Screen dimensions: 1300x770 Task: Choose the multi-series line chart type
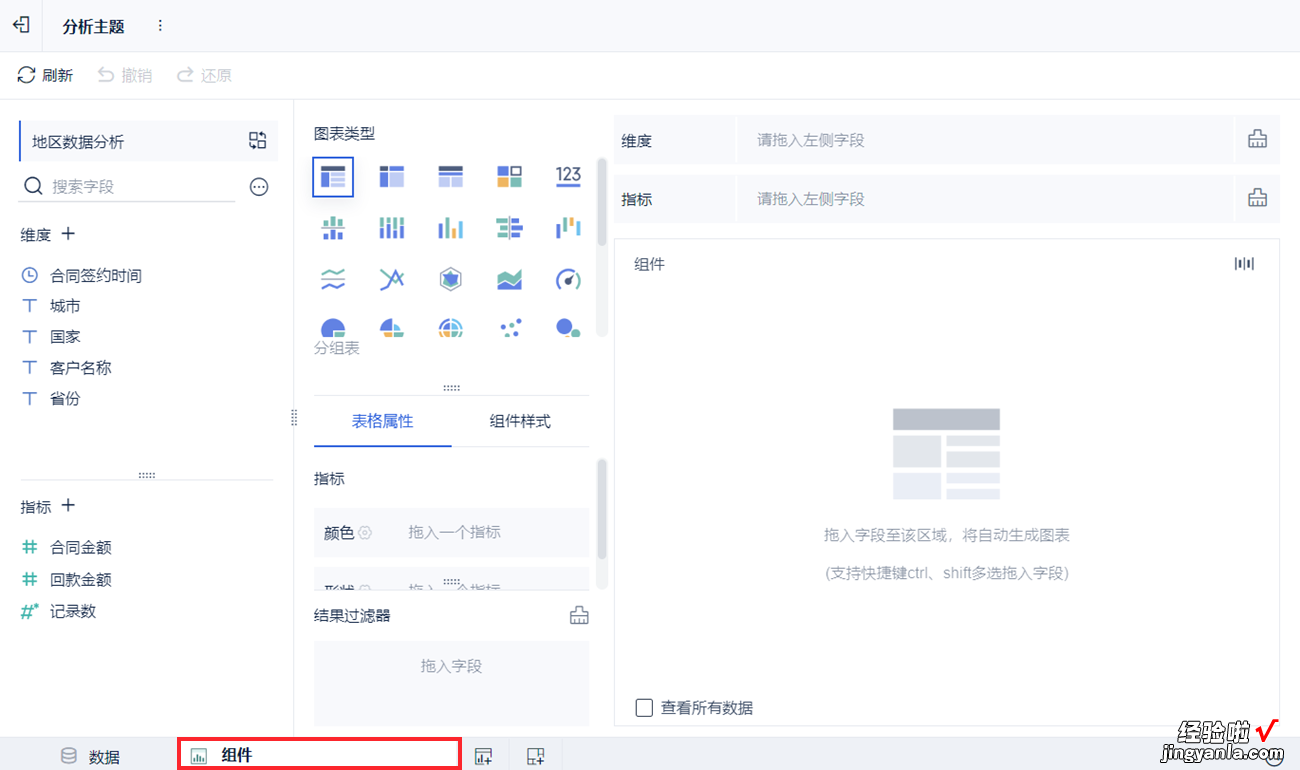[392, 279]
